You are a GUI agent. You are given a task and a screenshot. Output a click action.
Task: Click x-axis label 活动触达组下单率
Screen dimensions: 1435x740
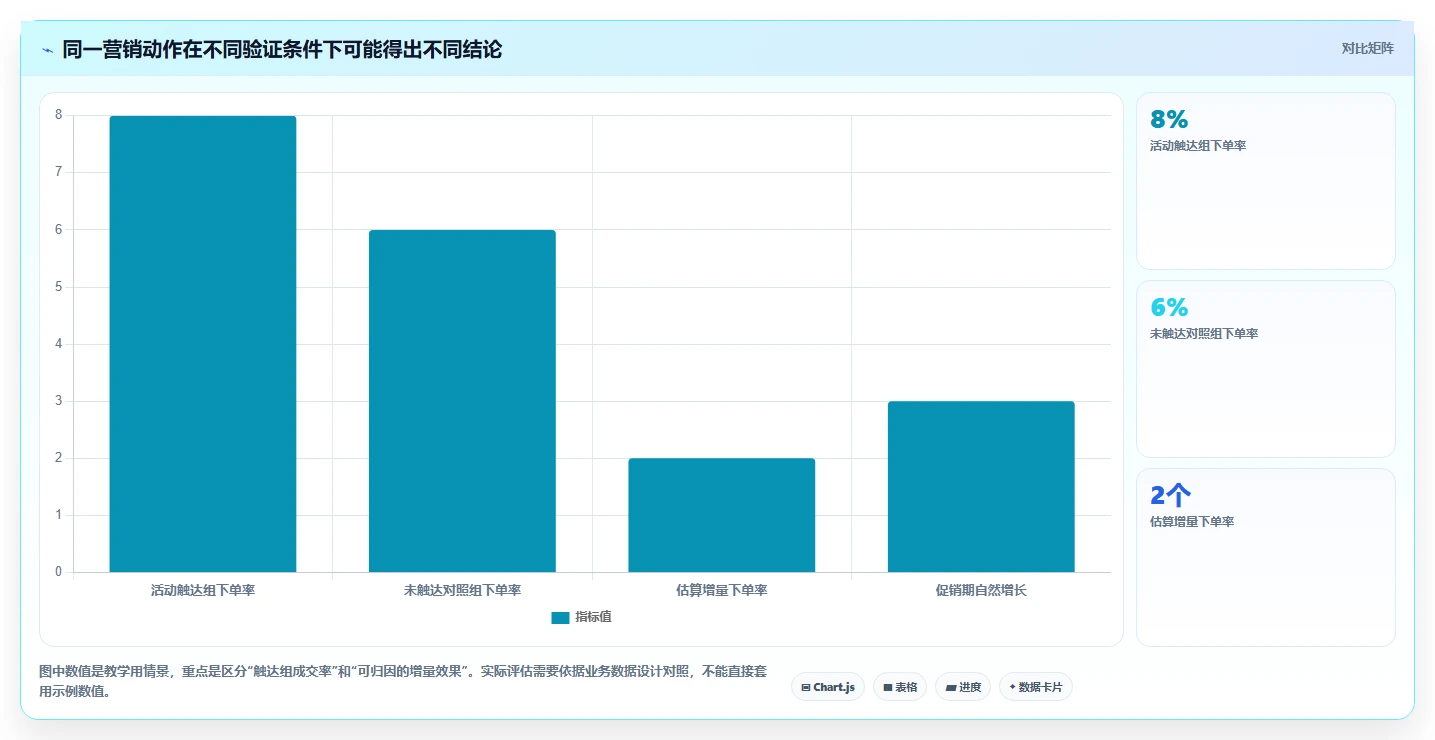pyautogui.click(x=203, y=590)
